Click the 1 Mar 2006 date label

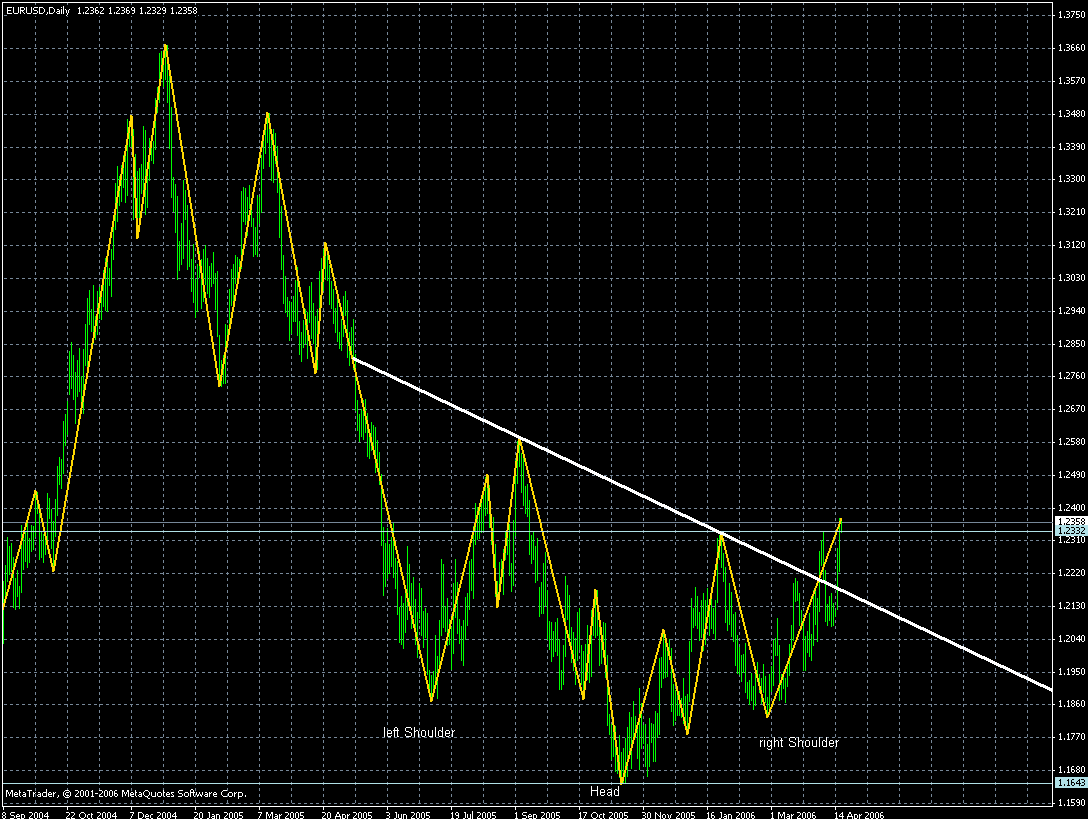793,815
